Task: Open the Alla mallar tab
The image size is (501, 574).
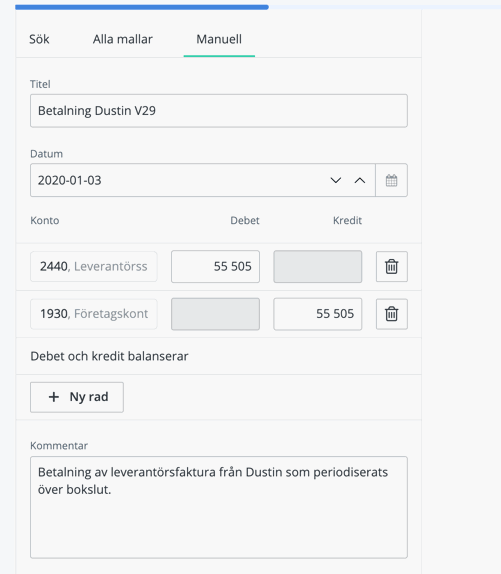Action: [x=123, y=39]
